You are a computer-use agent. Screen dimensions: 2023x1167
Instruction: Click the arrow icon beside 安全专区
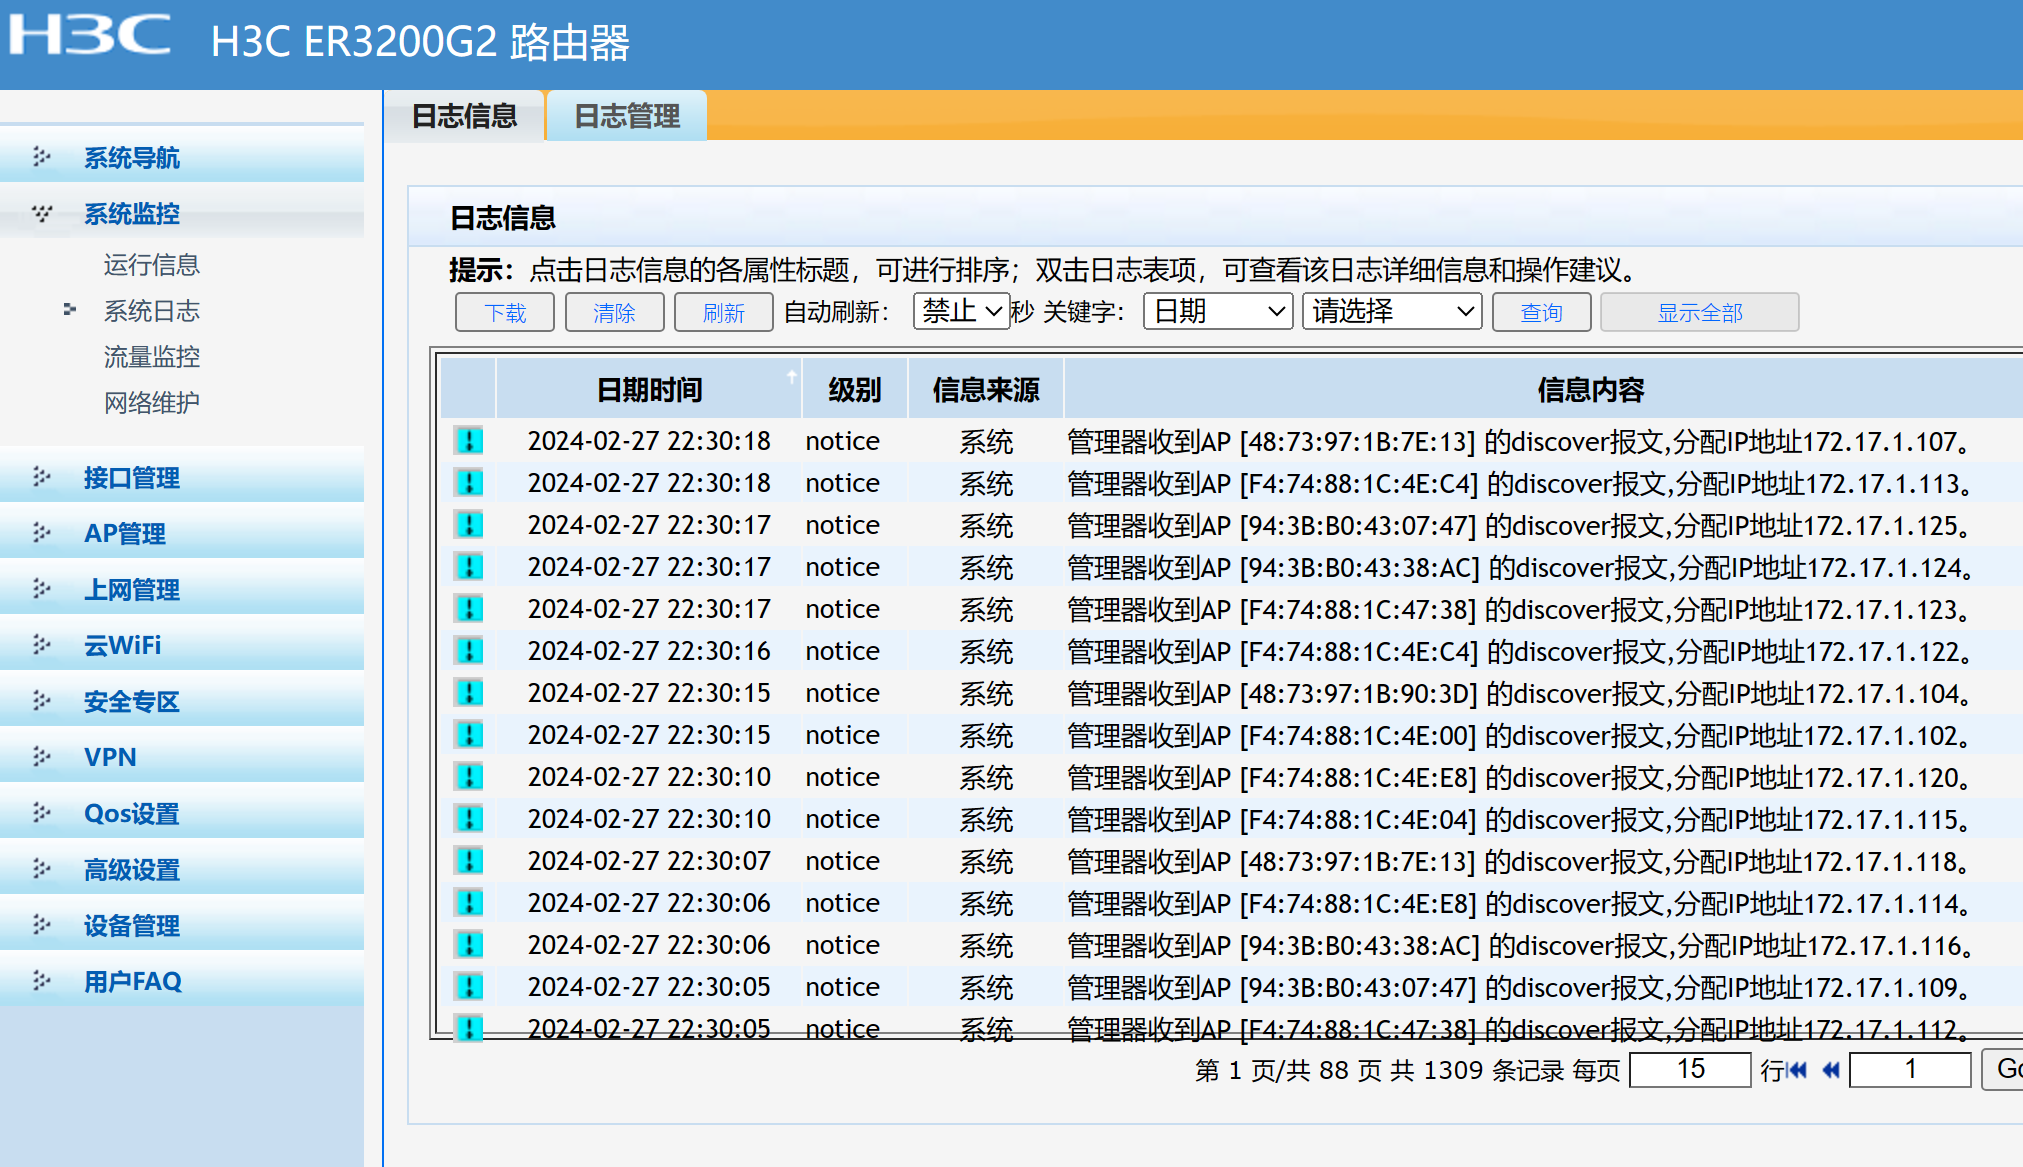(42, 701)
